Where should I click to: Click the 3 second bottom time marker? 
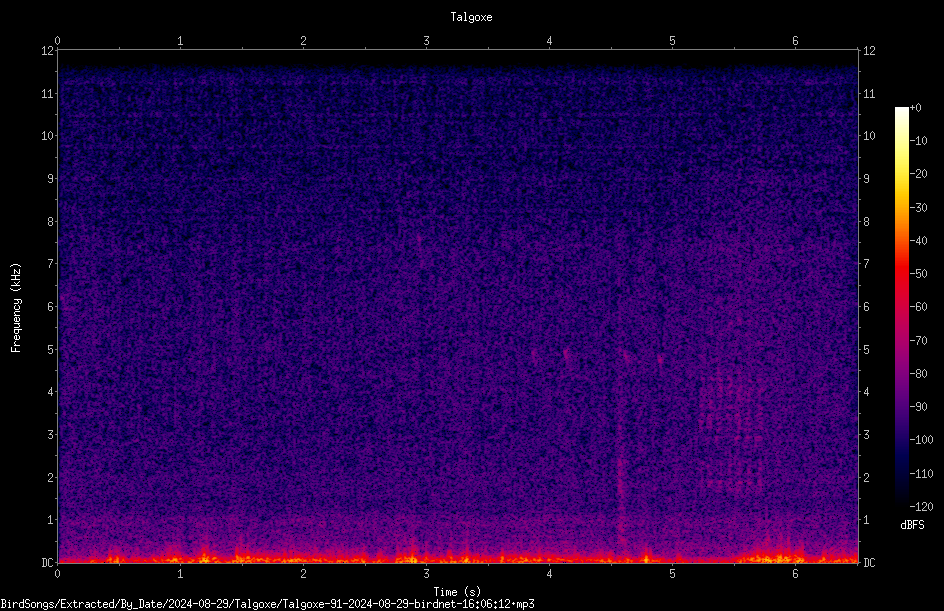426,574
